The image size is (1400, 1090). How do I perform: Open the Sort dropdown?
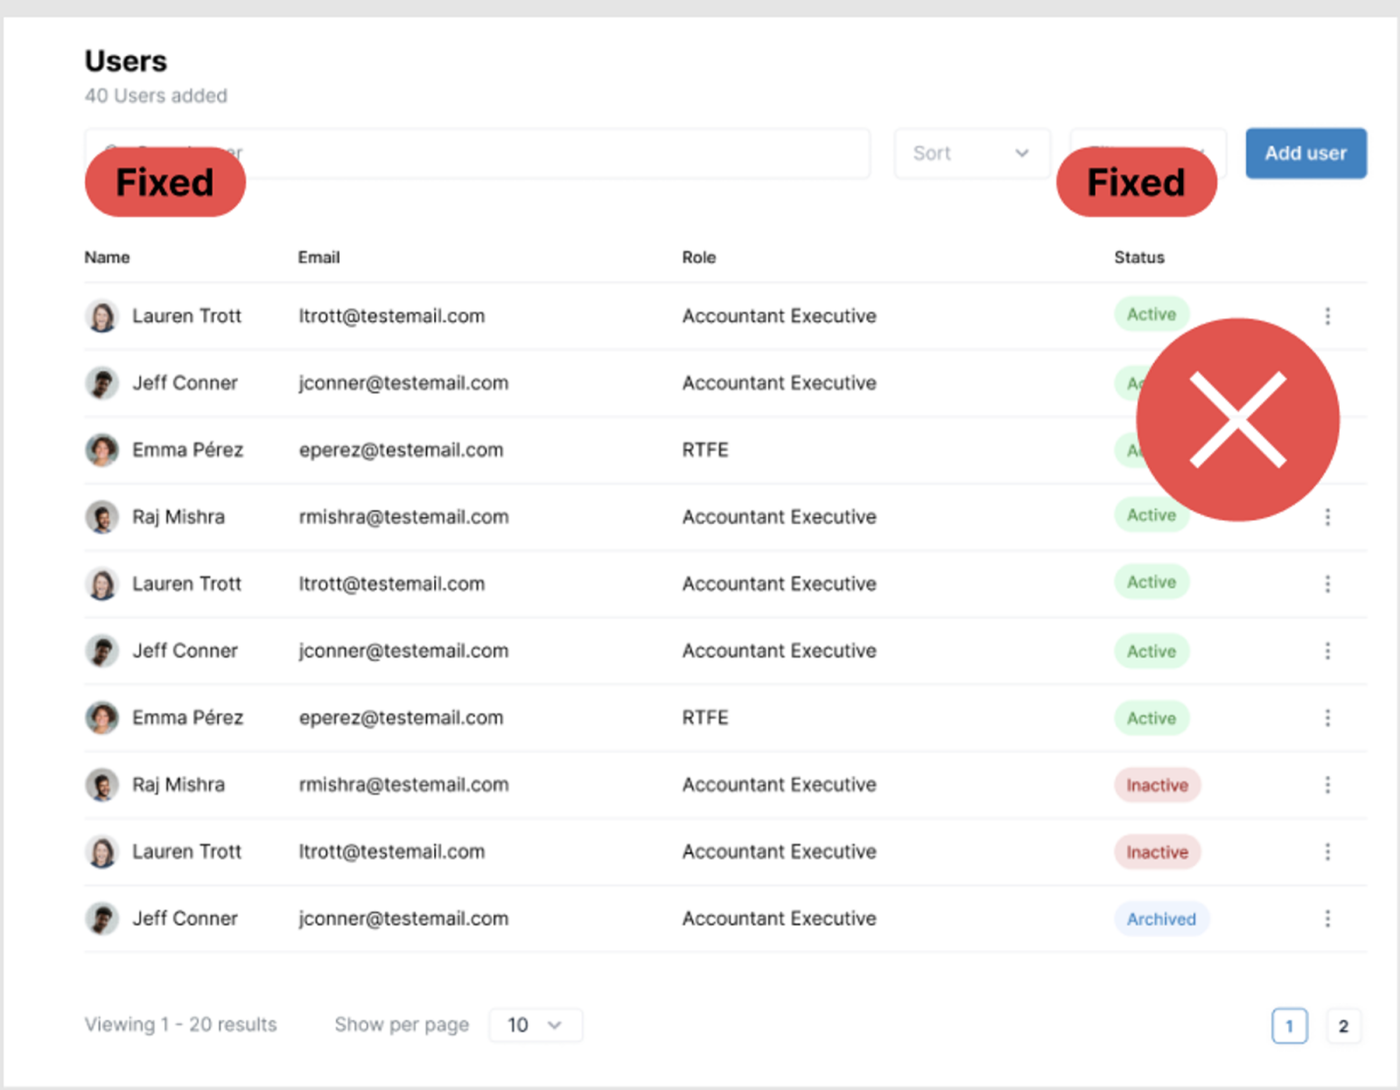click(971, 153)
